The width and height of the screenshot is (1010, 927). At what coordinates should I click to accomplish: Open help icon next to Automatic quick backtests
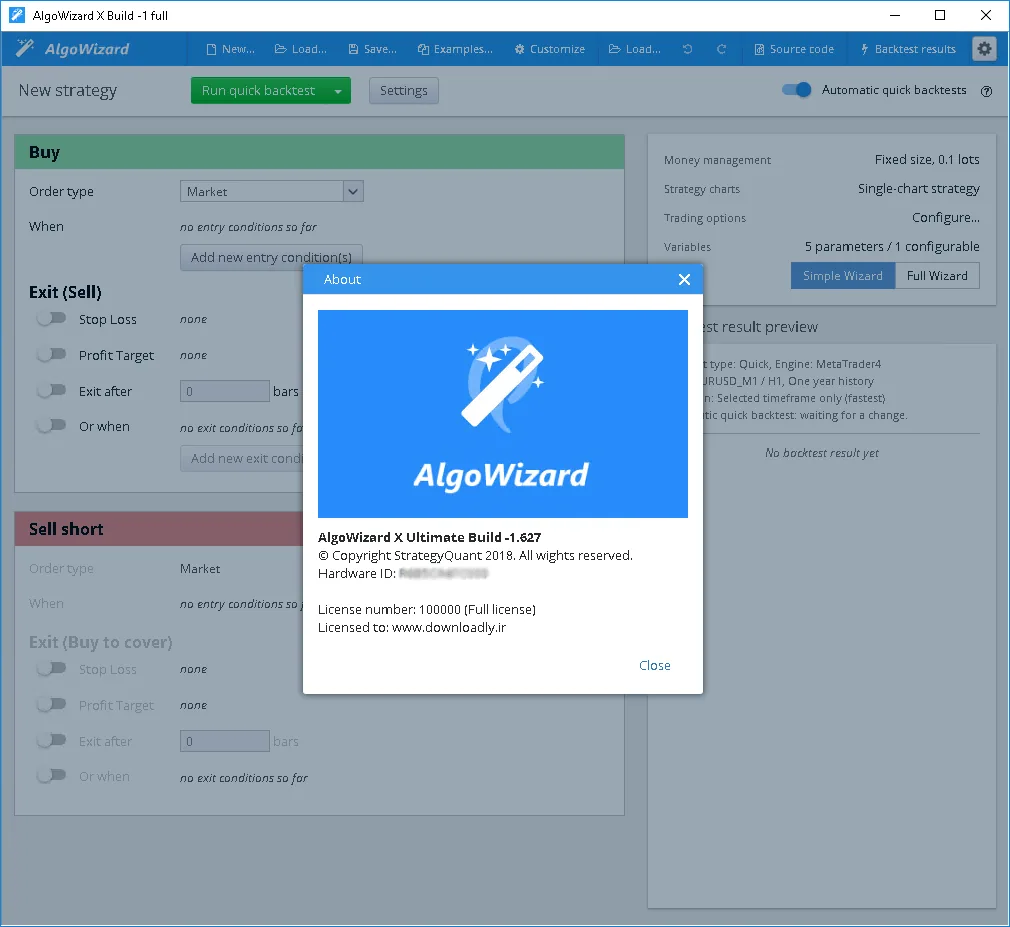(x=986, y=91)
